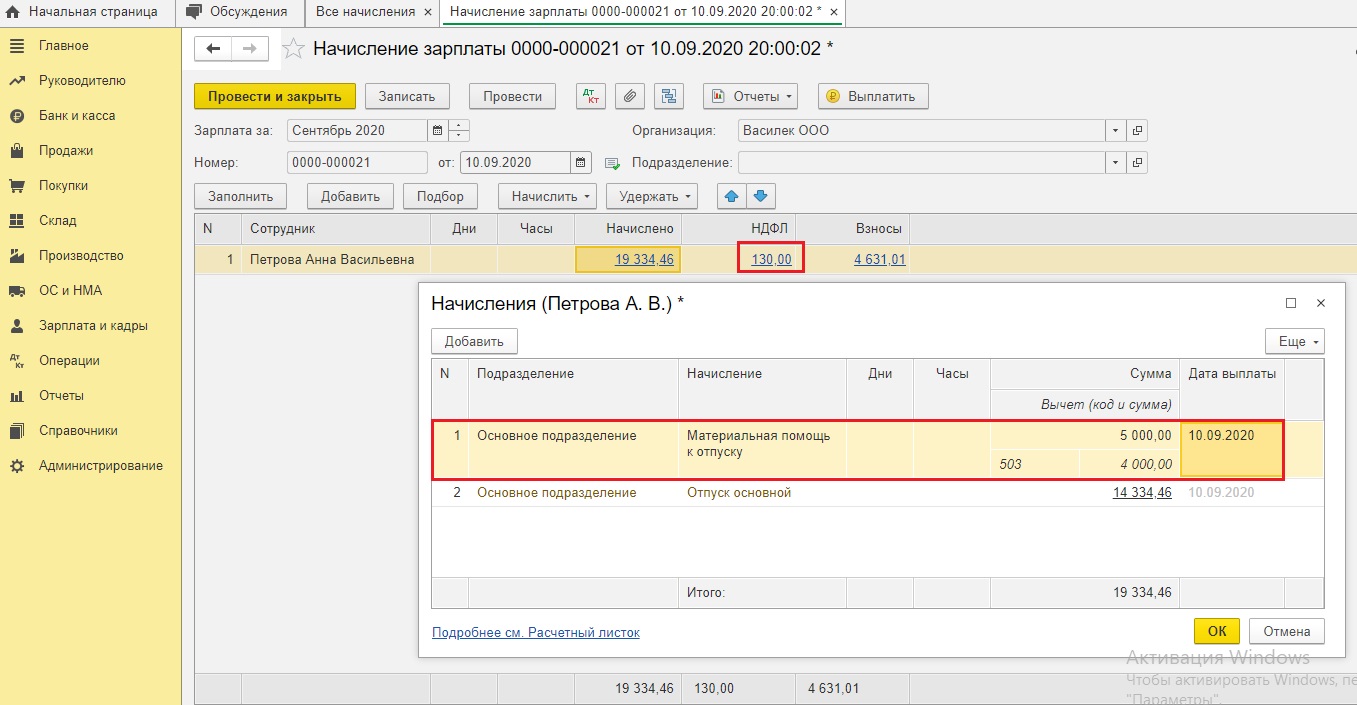Click the НДФЛ amount 130,00 link
The height and width of the screenshot is (705, 1357).
pyautogui.click(x=771, y=259)
